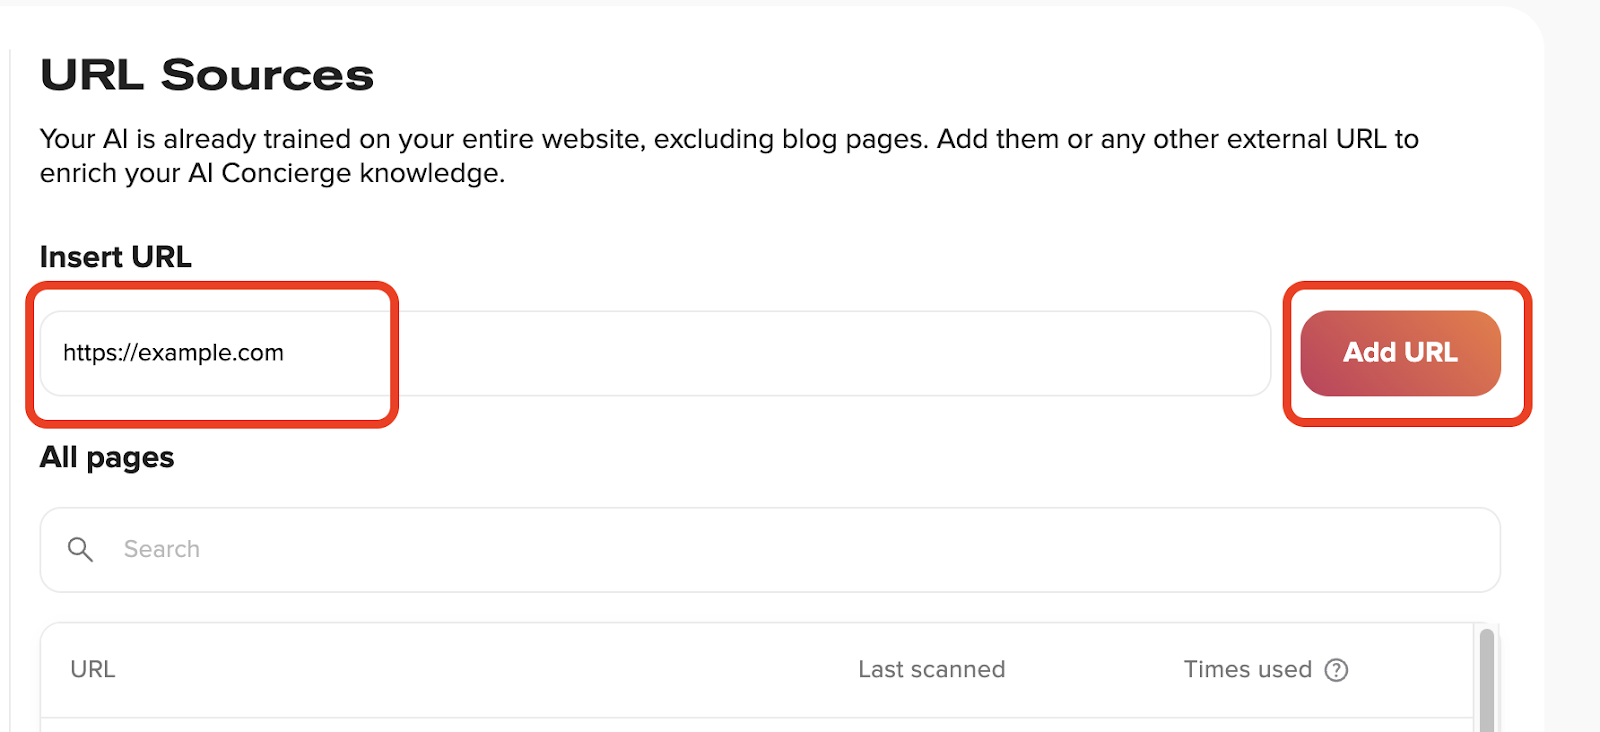Image resolution: width=1600 pixels, height=732 pixels.
Task: Focus the Insert URL text field
Action: 655,353
